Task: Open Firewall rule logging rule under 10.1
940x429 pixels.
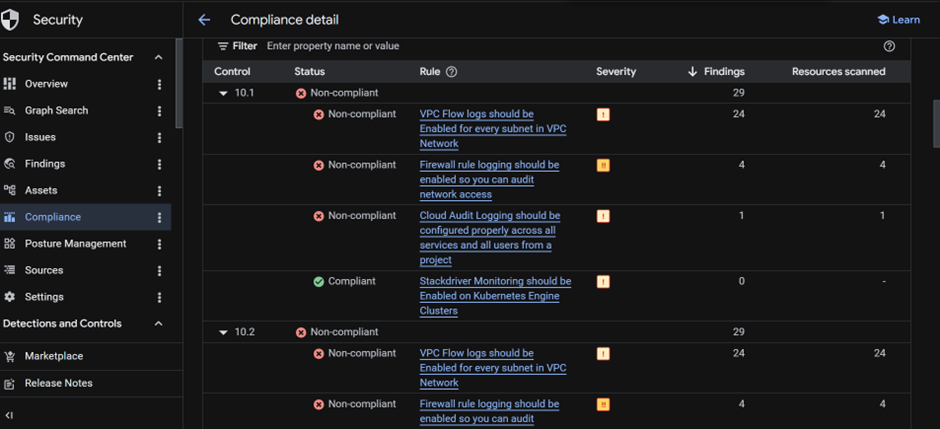Action: pyautogui.click(x=489, y=180)
